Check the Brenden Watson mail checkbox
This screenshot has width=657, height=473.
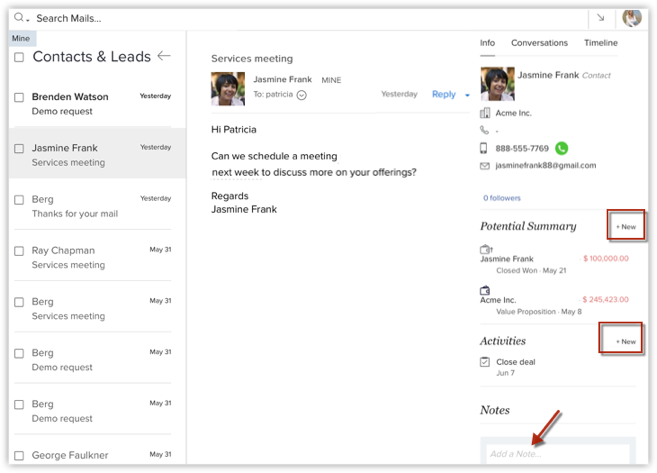click(19, 98)
